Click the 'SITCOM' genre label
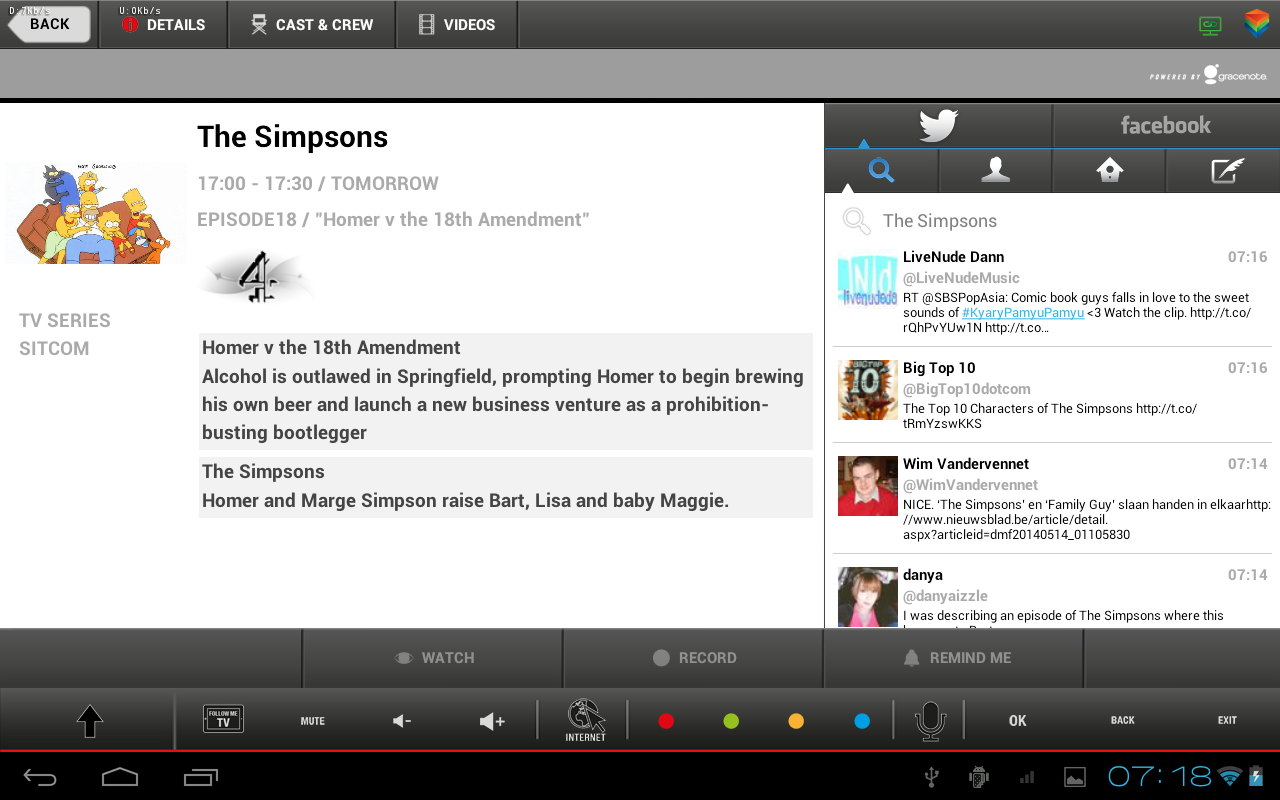The width and height of the screenshot is (1280, 800). [x=54, y=349]
